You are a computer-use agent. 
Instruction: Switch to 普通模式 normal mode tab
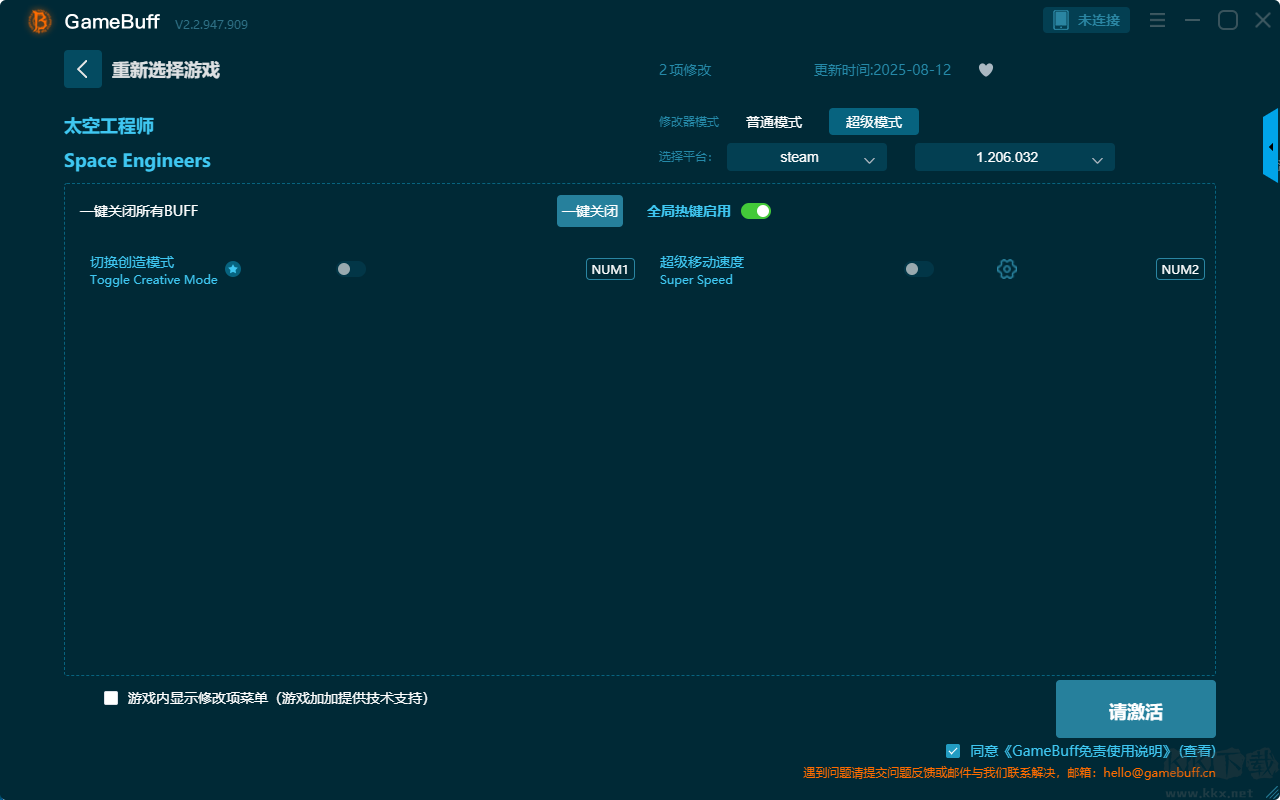coord(774,122)
